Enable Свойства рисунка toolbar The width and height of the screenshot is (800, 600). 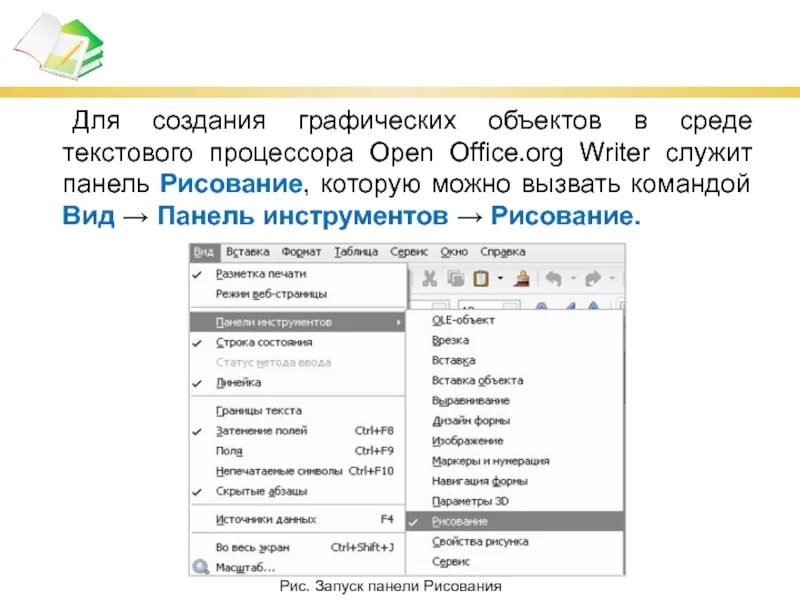click(515, 542)
